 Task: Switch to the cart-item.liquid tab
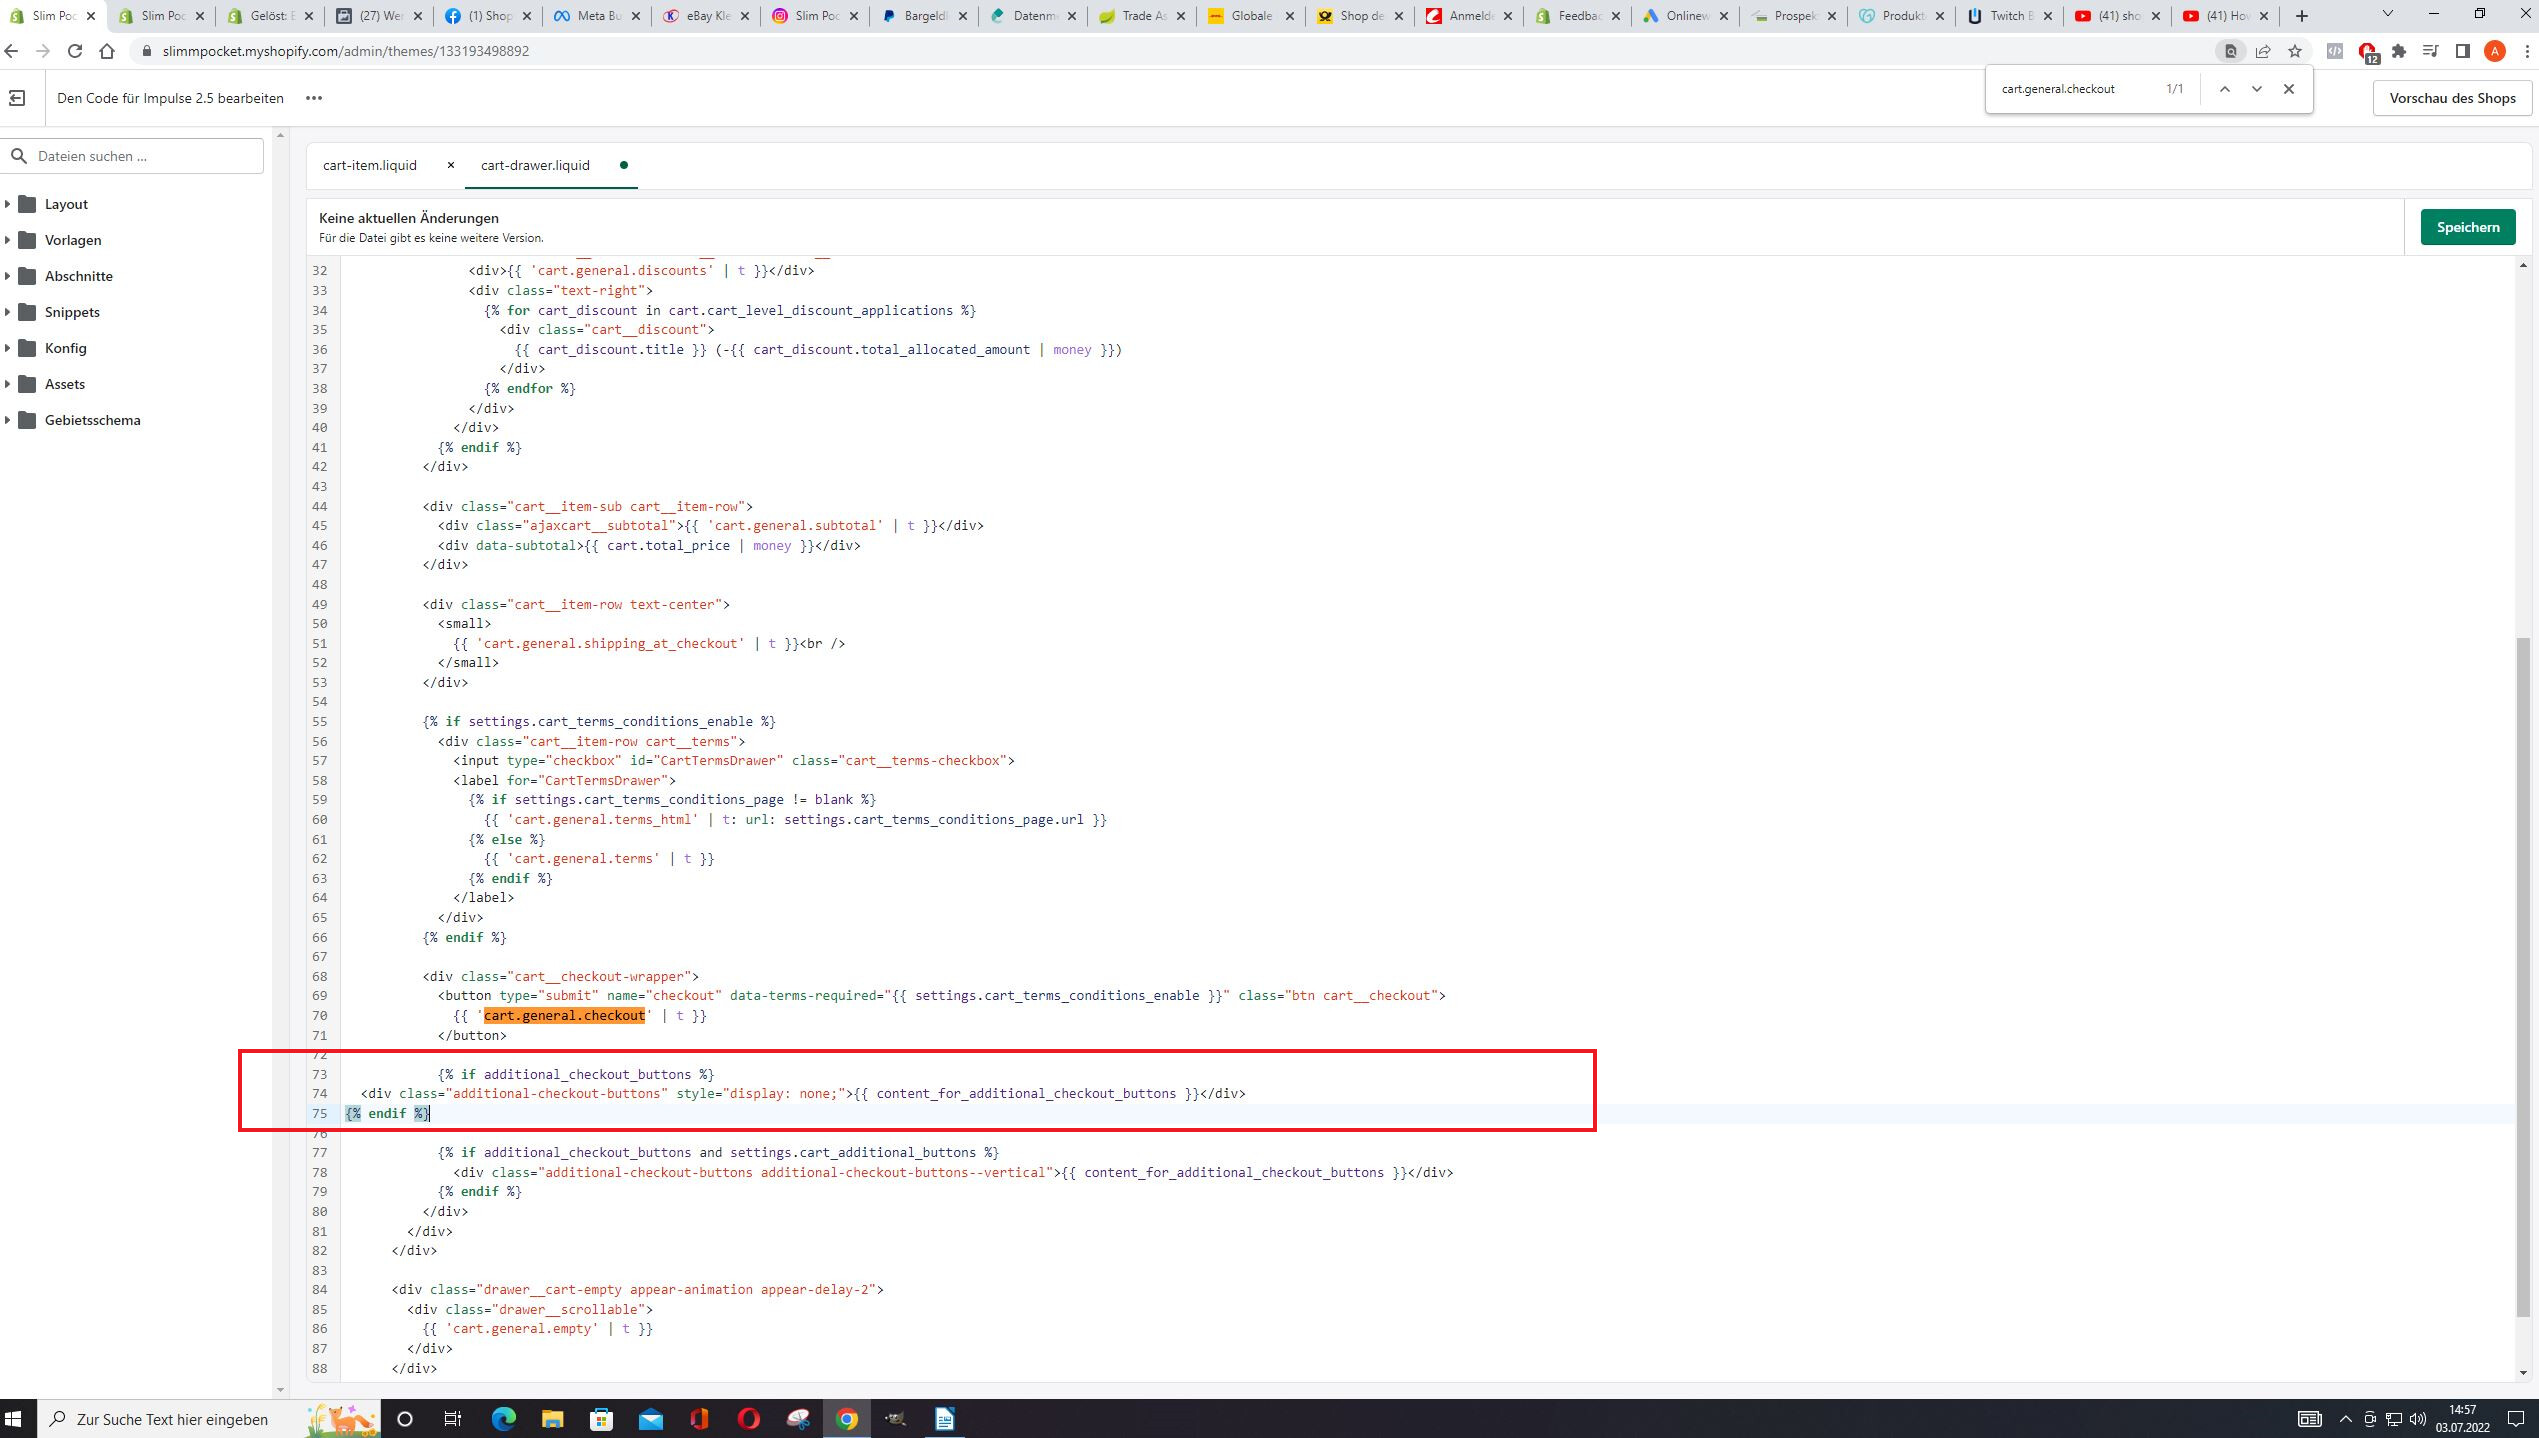[x=369, y=165]
